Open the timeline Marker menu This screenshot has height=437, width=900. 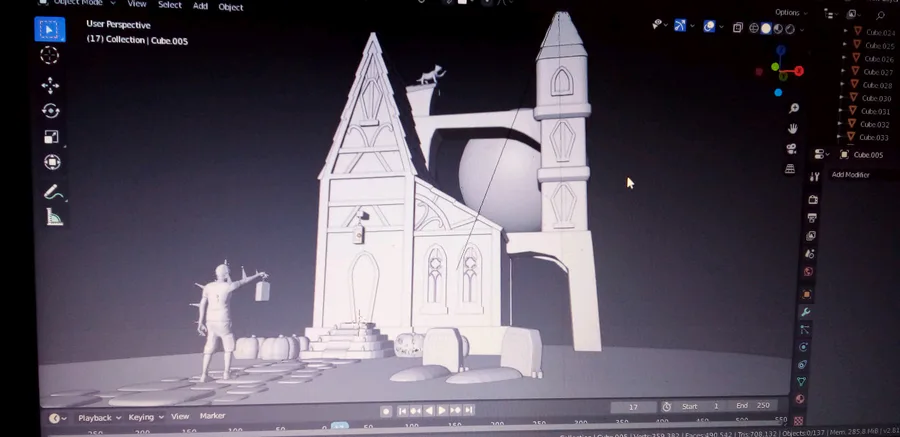[212, 416]
